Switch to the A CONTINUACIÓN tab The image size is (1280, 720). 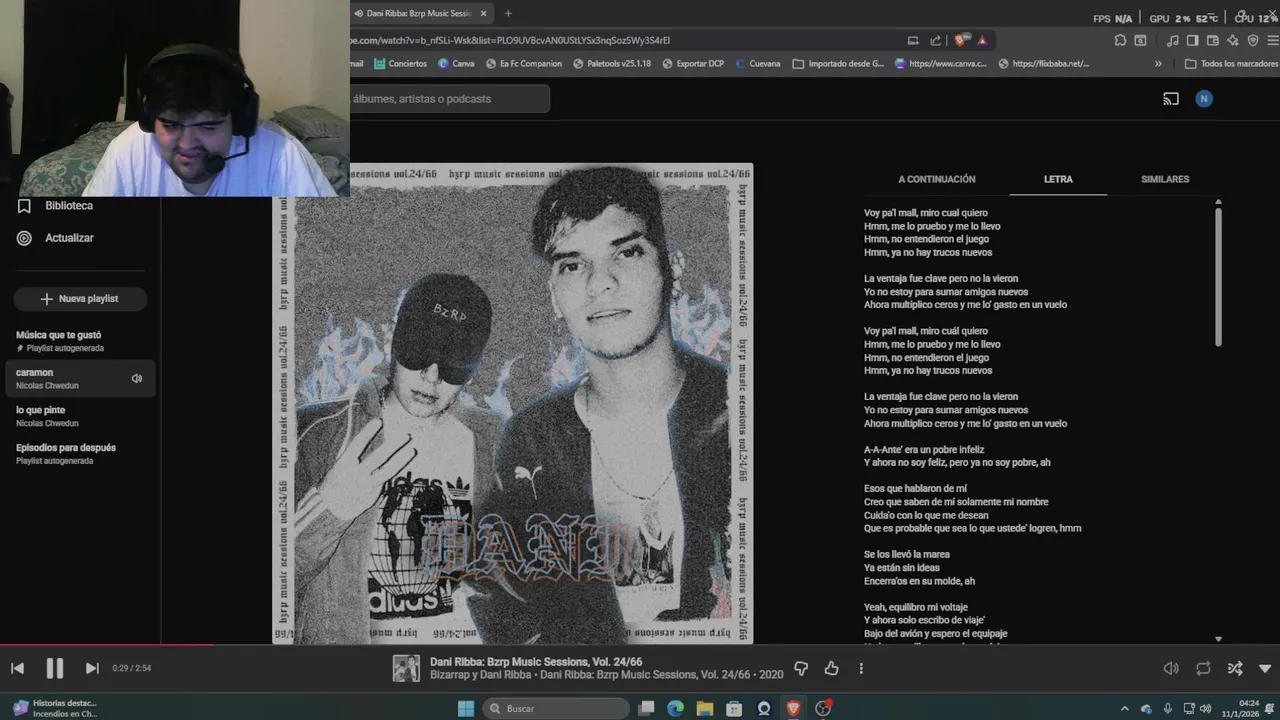click(936, 179)
